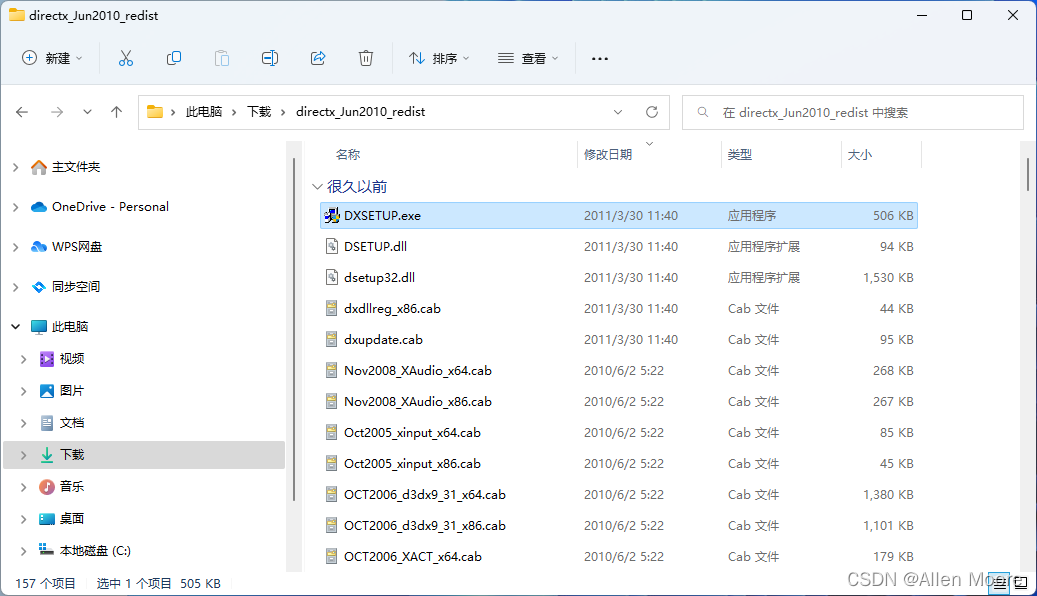Click the OneDrive cloud icon
1037x596 pixels.
pos(39,207)
